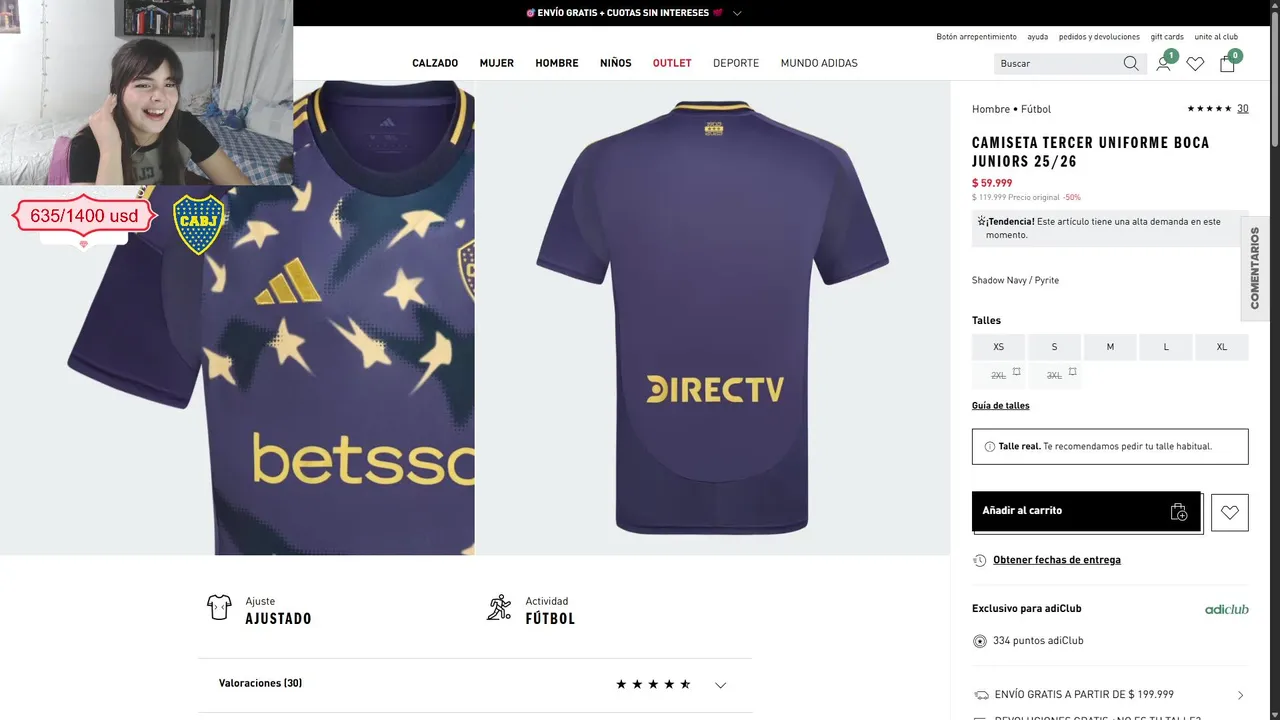Expand the envío gratis a partir de $199.999 row
1280x720 pixels.
pos(1240,695)
